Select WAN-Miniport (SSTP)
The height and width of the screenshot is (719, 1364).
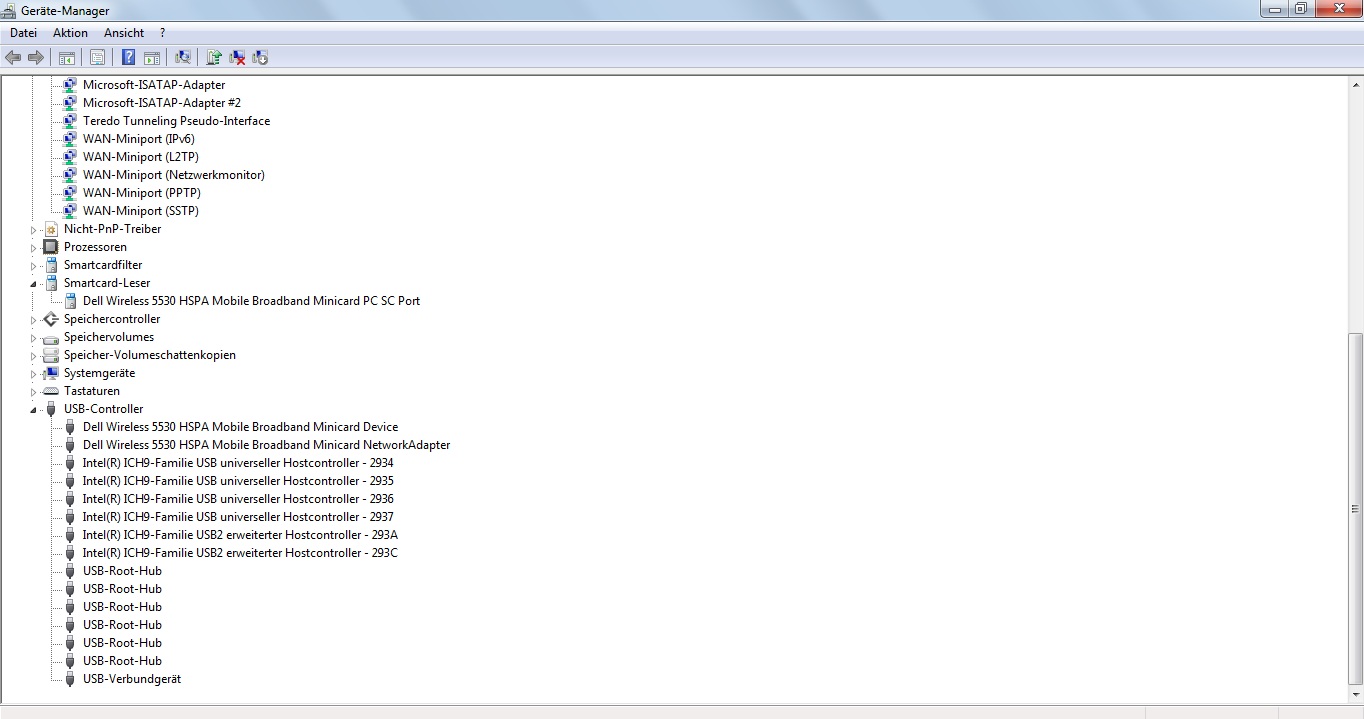coord(141,210)
